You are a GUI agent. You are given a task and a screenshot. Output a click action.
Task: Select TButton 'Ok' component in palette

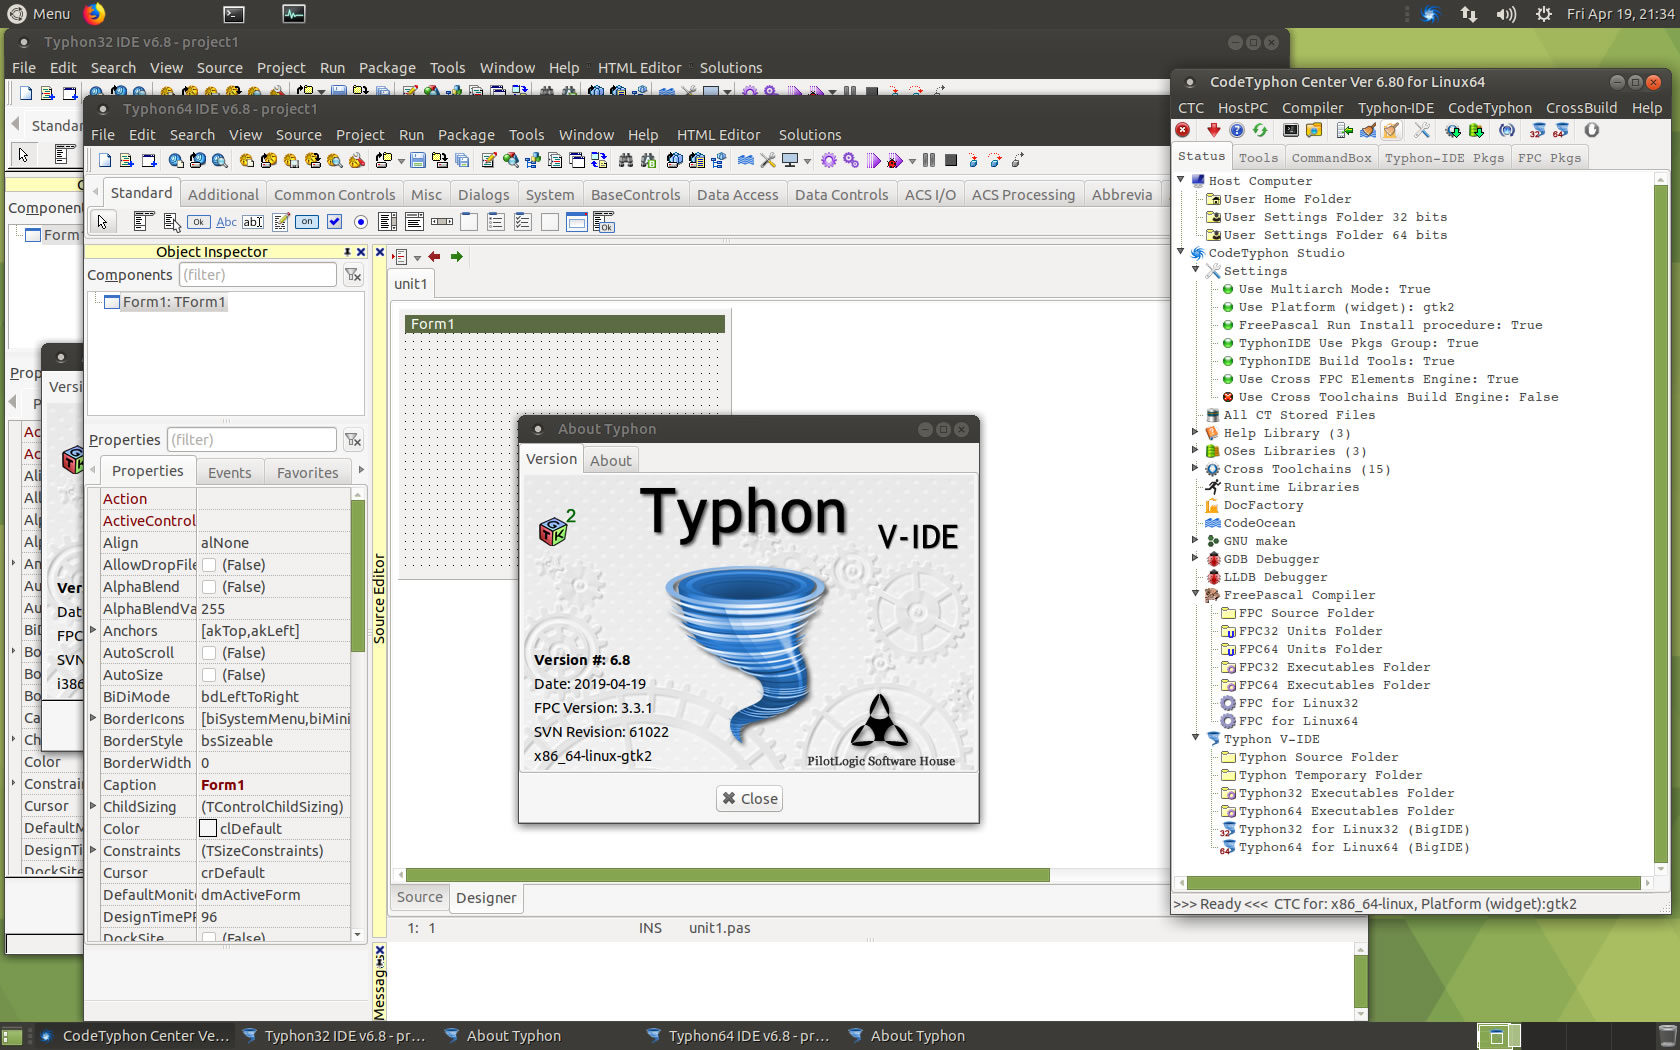(x=198, y=222)
